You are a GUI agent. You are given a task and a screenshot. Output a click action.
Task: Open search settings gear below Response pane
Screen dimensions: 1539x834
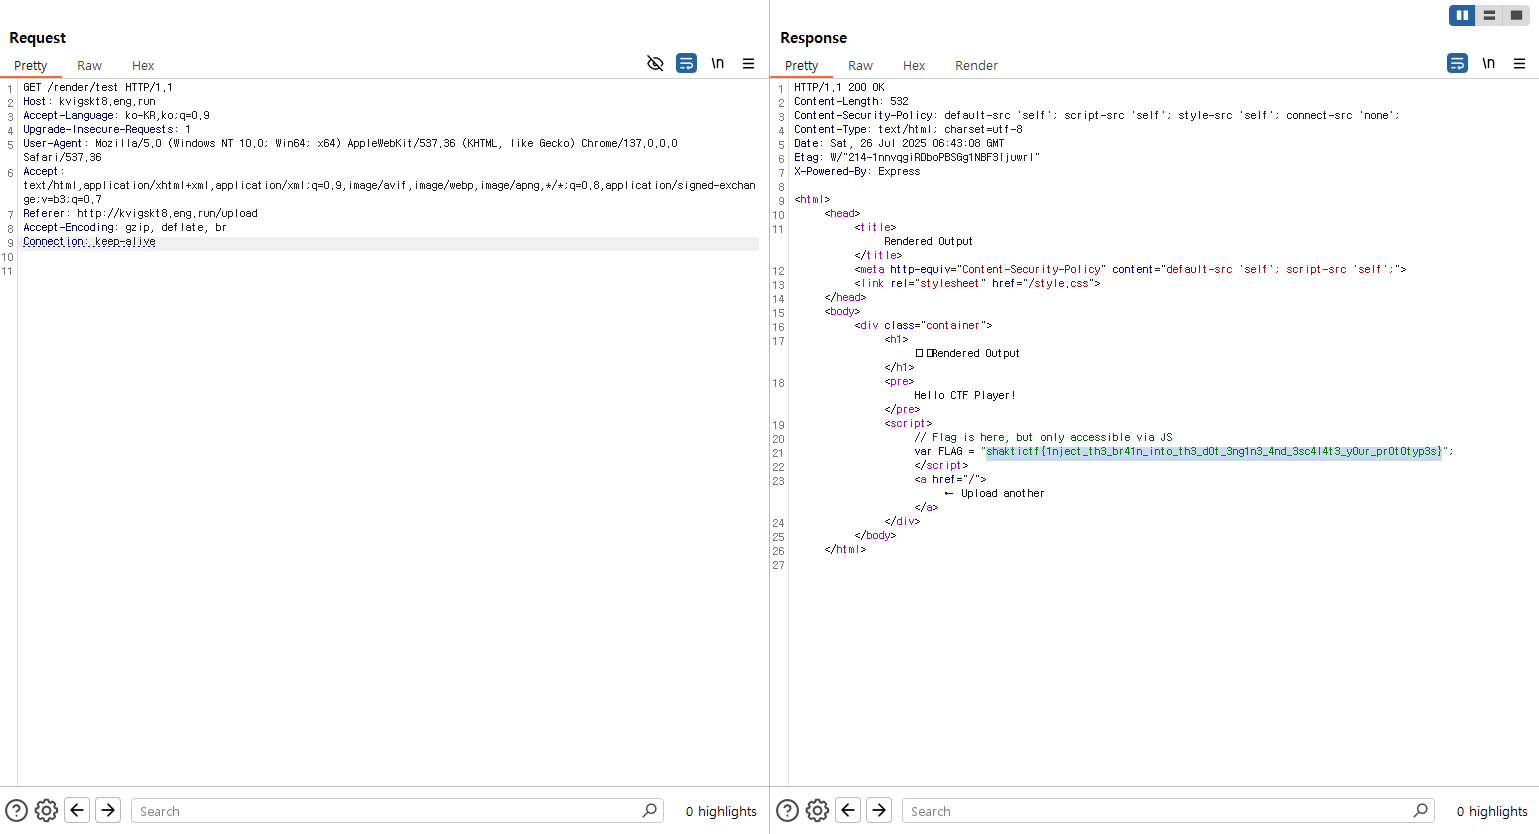coord(817,810)
